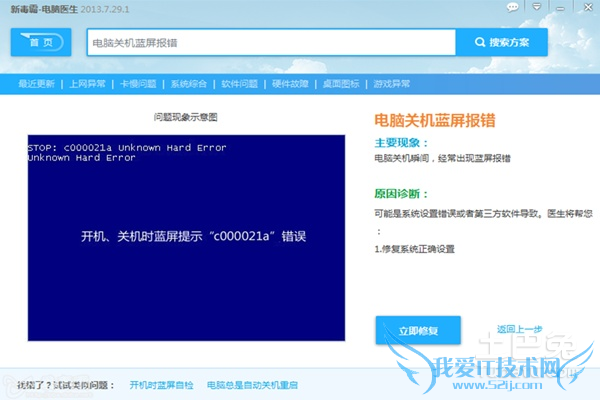Screen dimensions: 600x400
Task: Open the 桌面图标 category
Action: pos(341,84)
